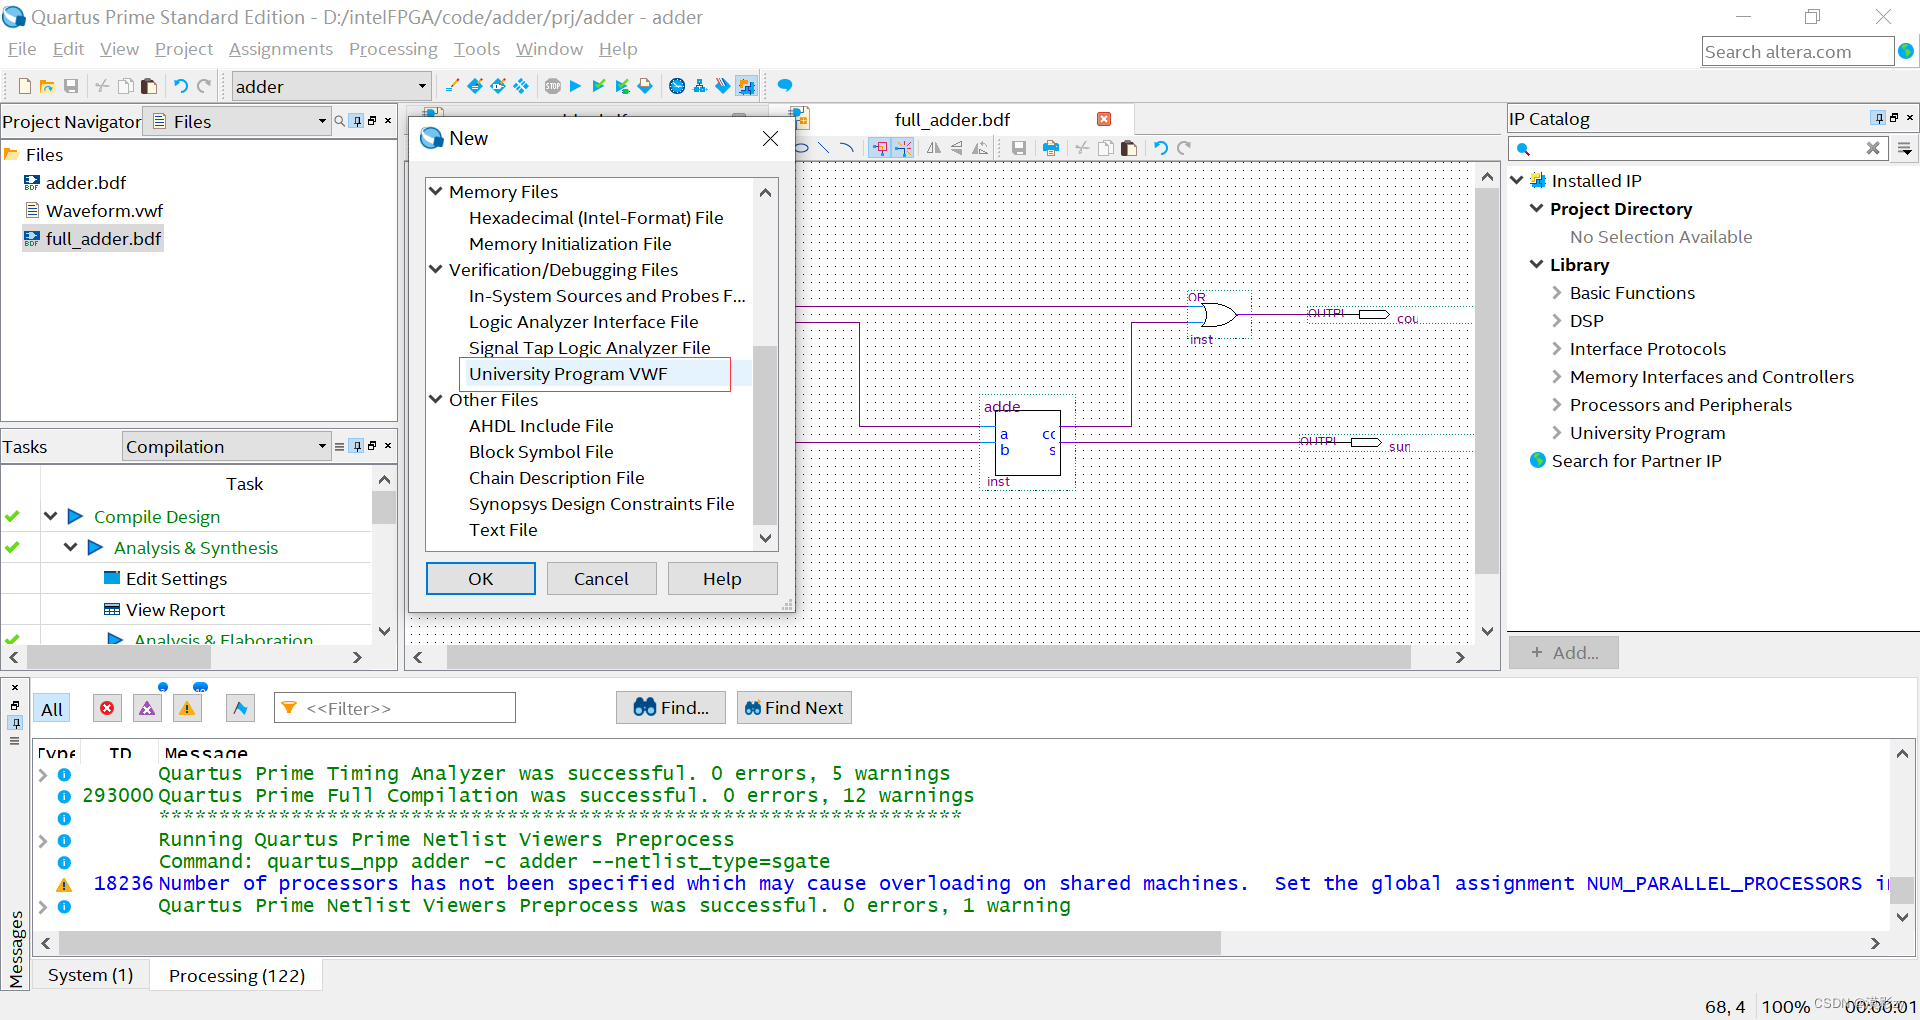Open the Programmer toolbar icon
Screen dimensions: 1920x1020
click(x=723, y=86)
